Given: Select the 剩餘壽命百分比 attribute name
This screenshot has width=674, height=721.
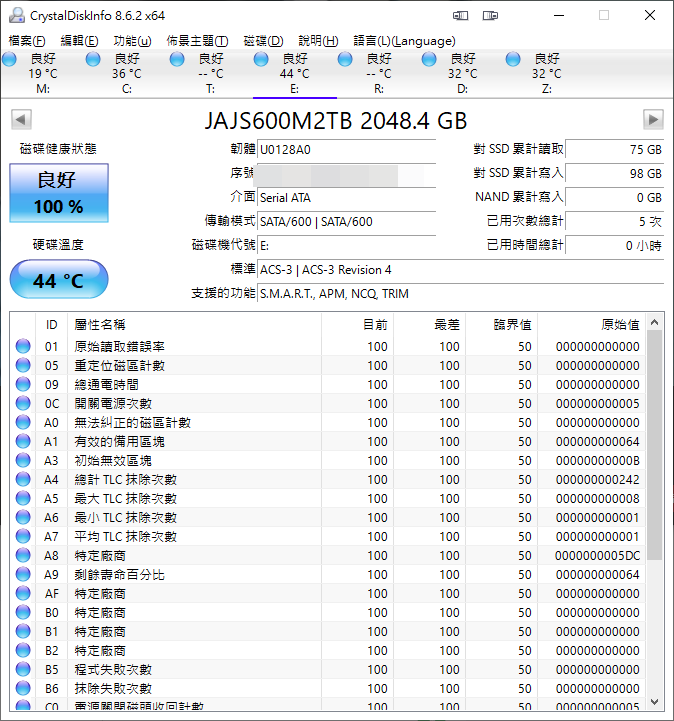Looking at the screenshot, I should 120,575.
